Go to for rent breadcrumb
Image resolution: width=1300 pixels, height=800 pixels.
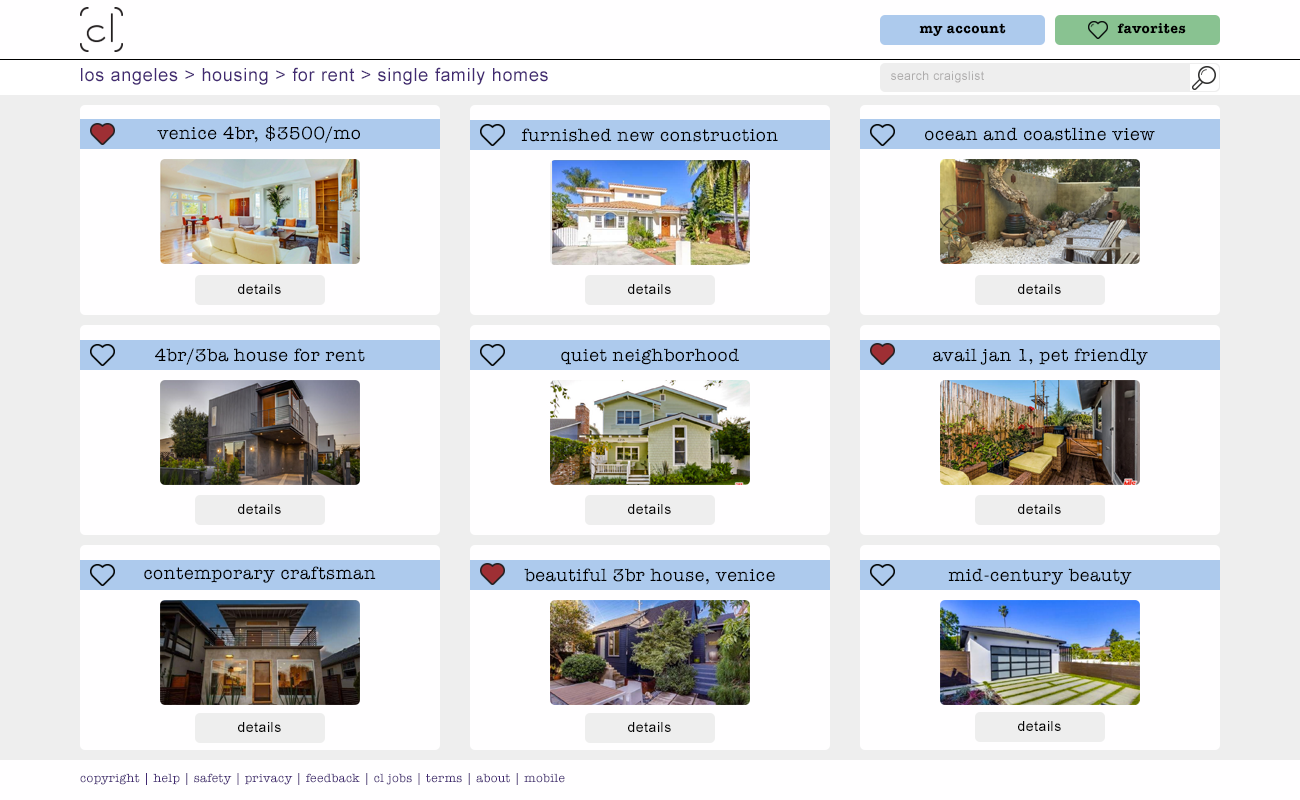pyautogui.click(x=323, y=76)
